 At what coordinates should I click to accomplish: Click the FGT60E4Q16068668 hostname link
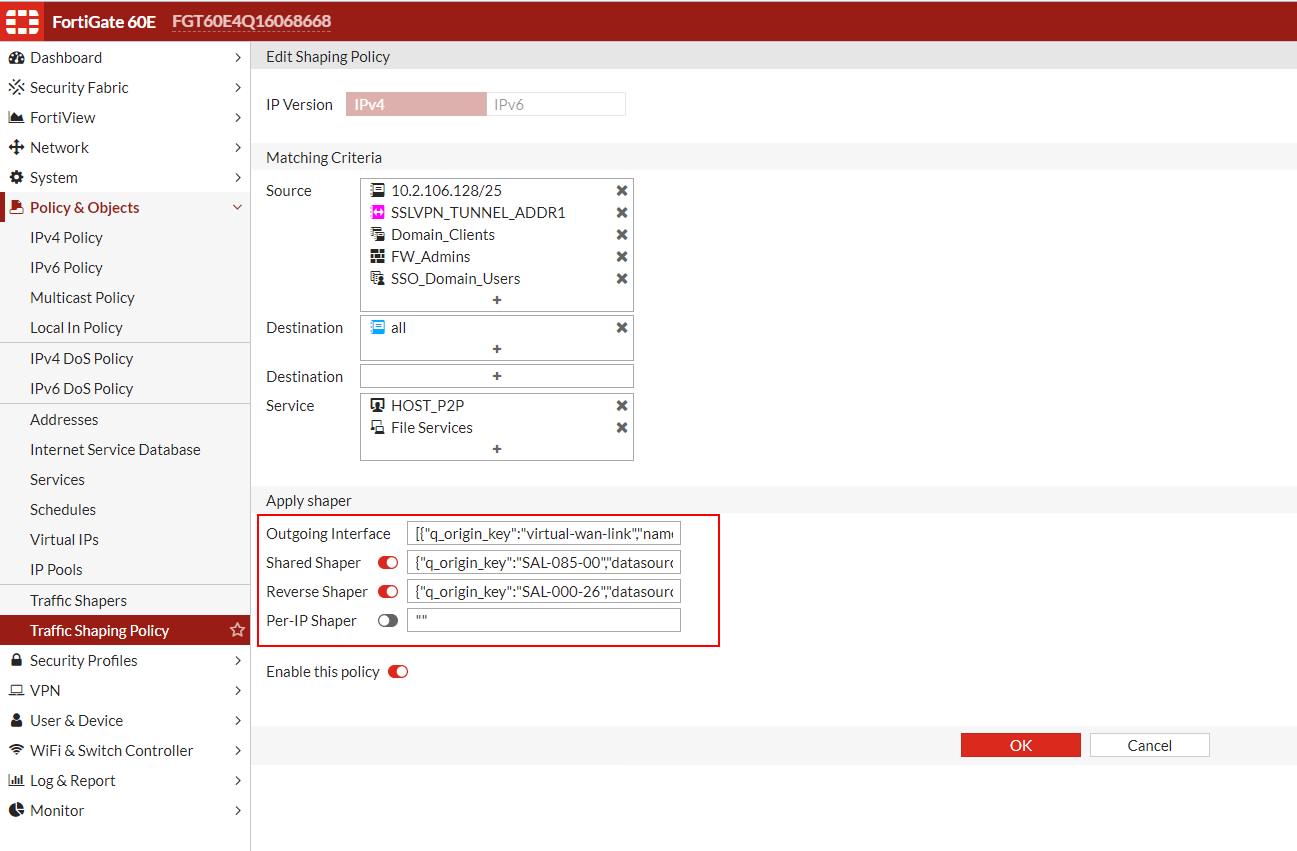[x=251, y=21]
